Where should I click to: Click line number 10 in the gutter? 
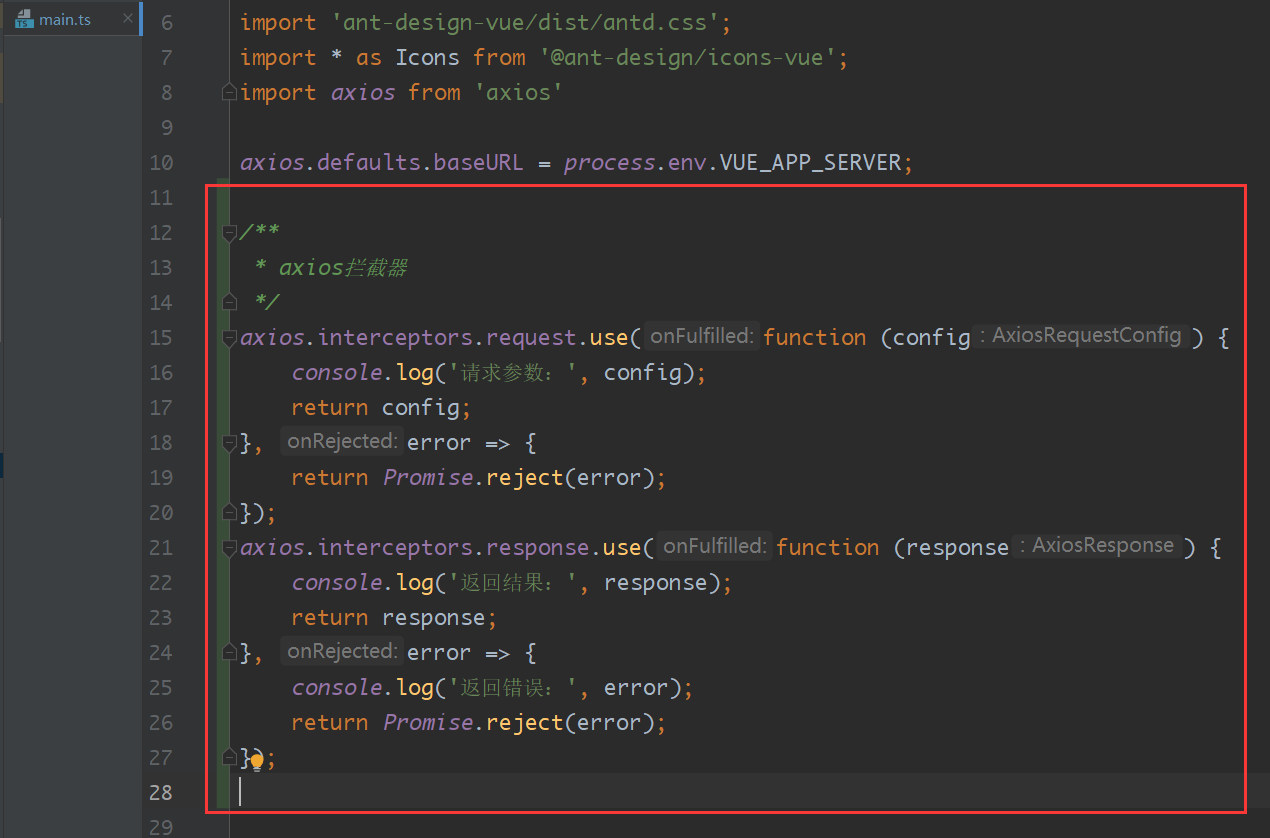tap(160, 162)
